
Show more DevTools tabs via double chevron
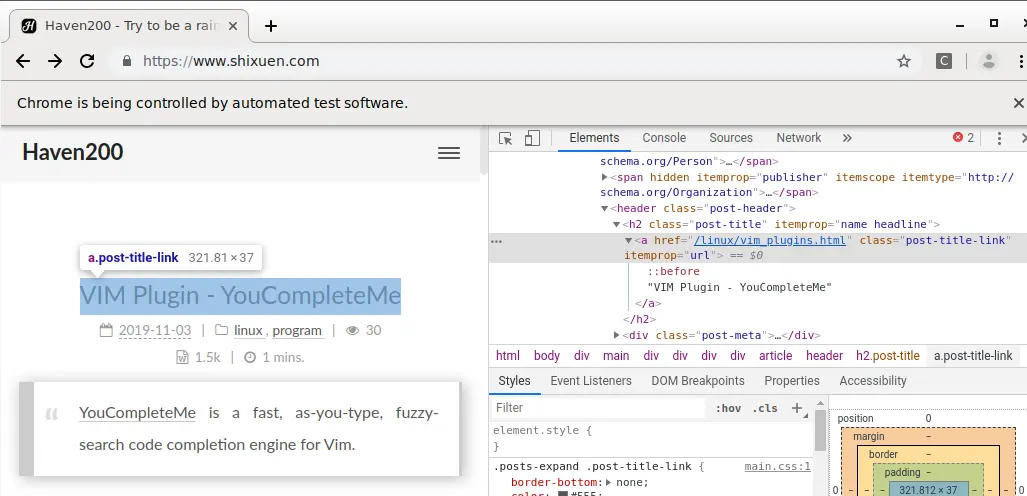click(x=847, y=138)
